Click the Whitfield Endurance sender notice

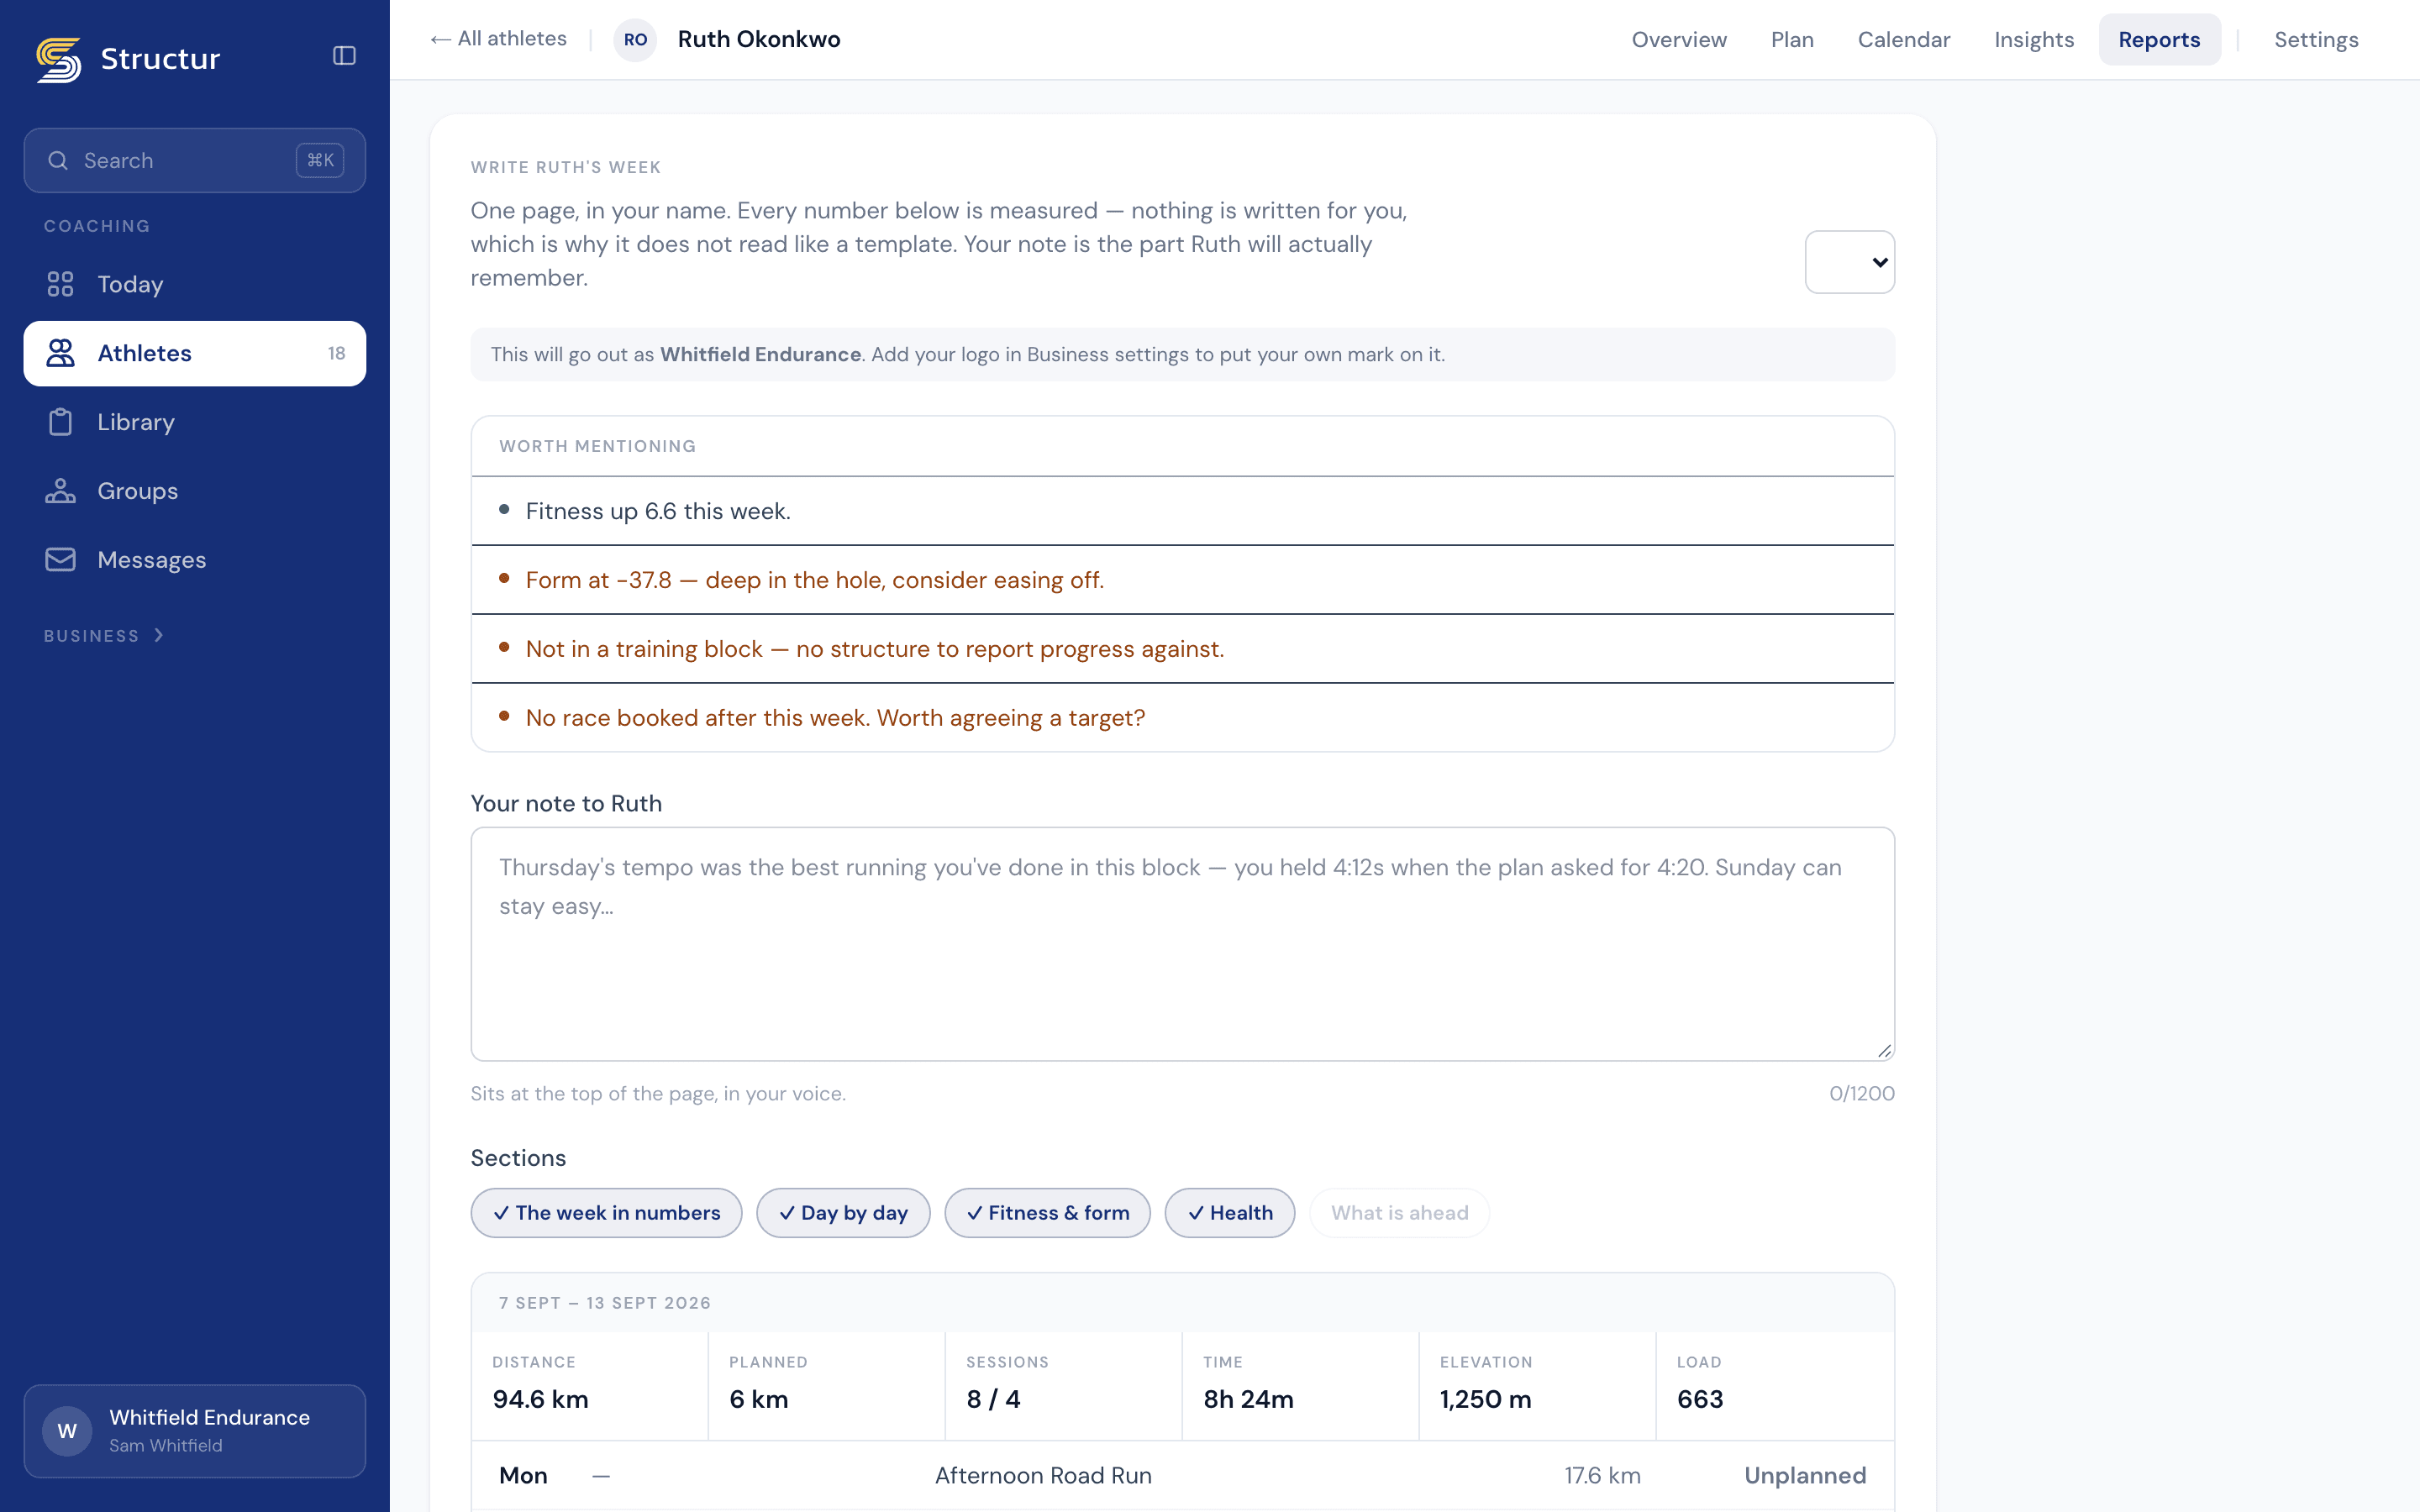pos(1182,355)
